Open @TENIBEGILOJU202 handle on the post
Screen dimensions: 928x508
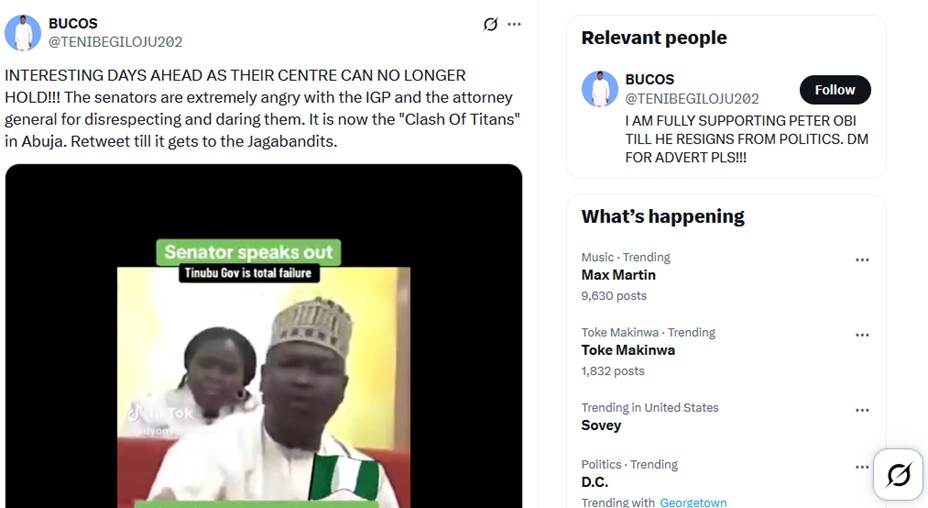point(115,42)
